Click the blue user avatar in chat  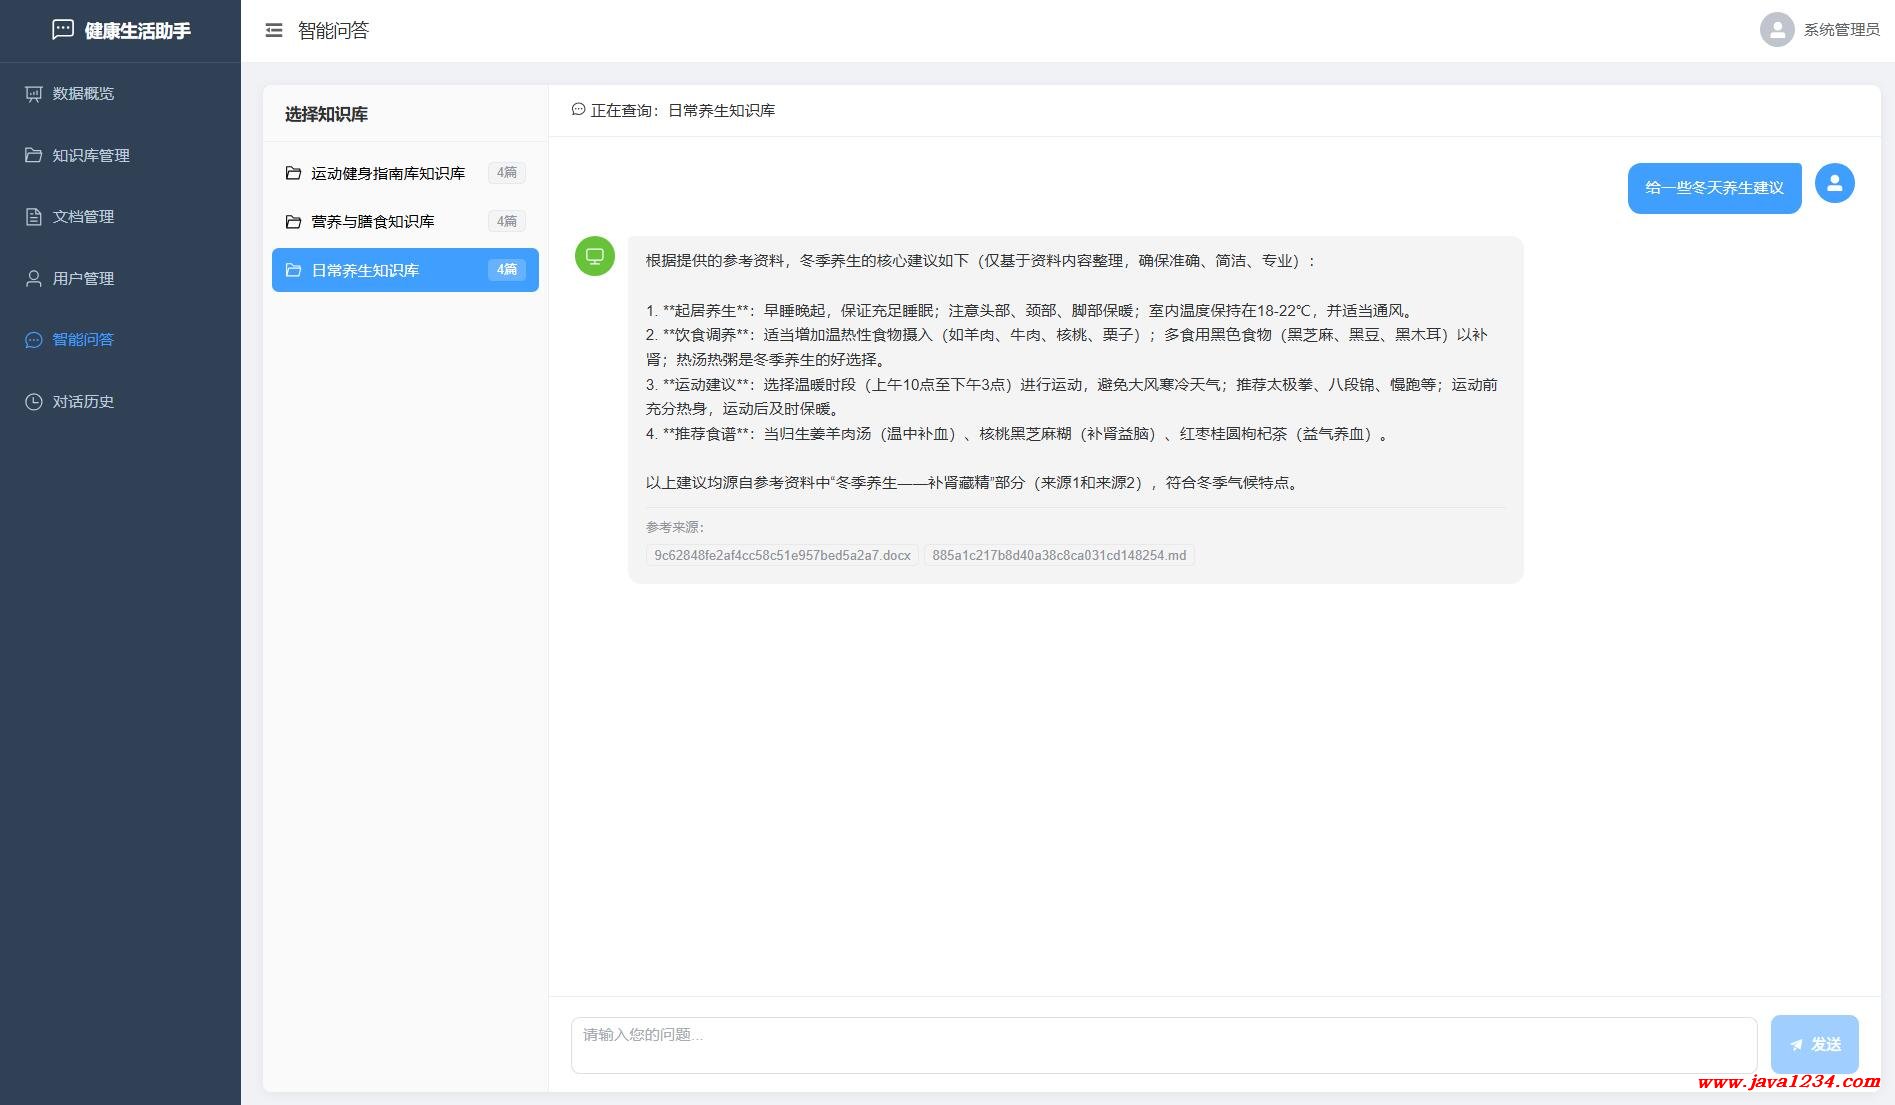pyautogui.click(x=1834, y=184)
